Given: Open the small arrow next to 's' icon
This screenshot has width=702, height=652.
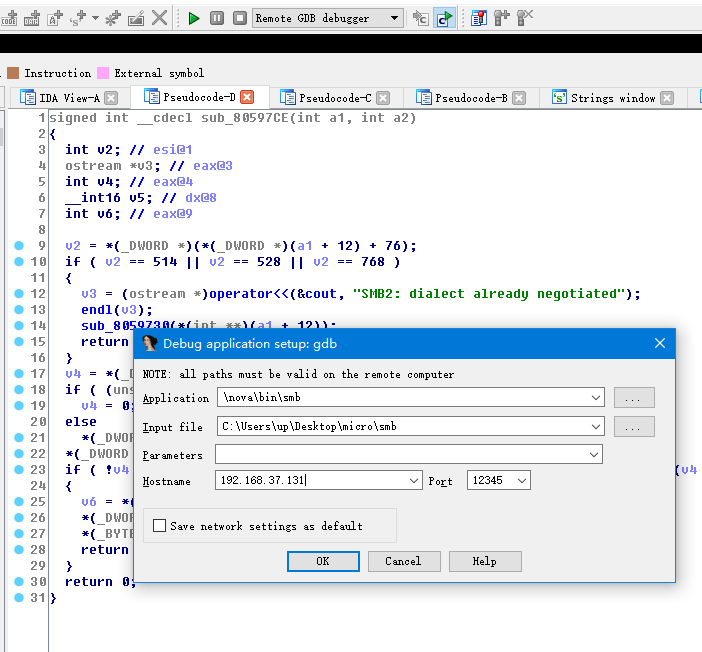Looking at the screenshot, I should (95, 18).
